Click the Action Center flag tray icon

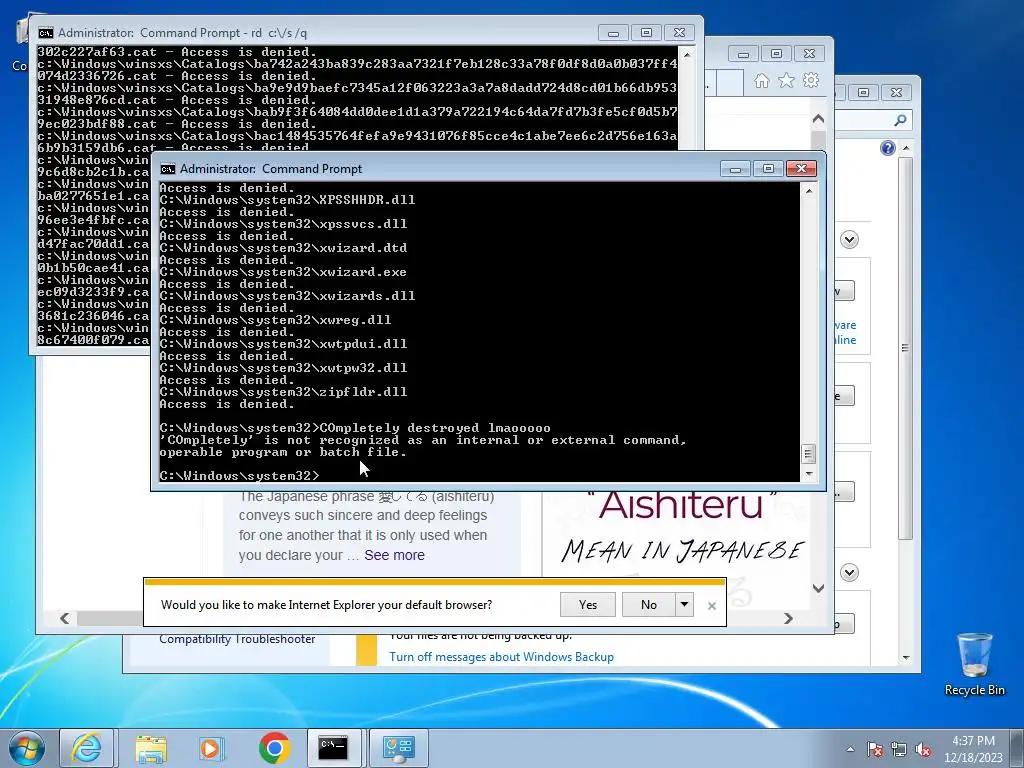click(x=875, y=749)
